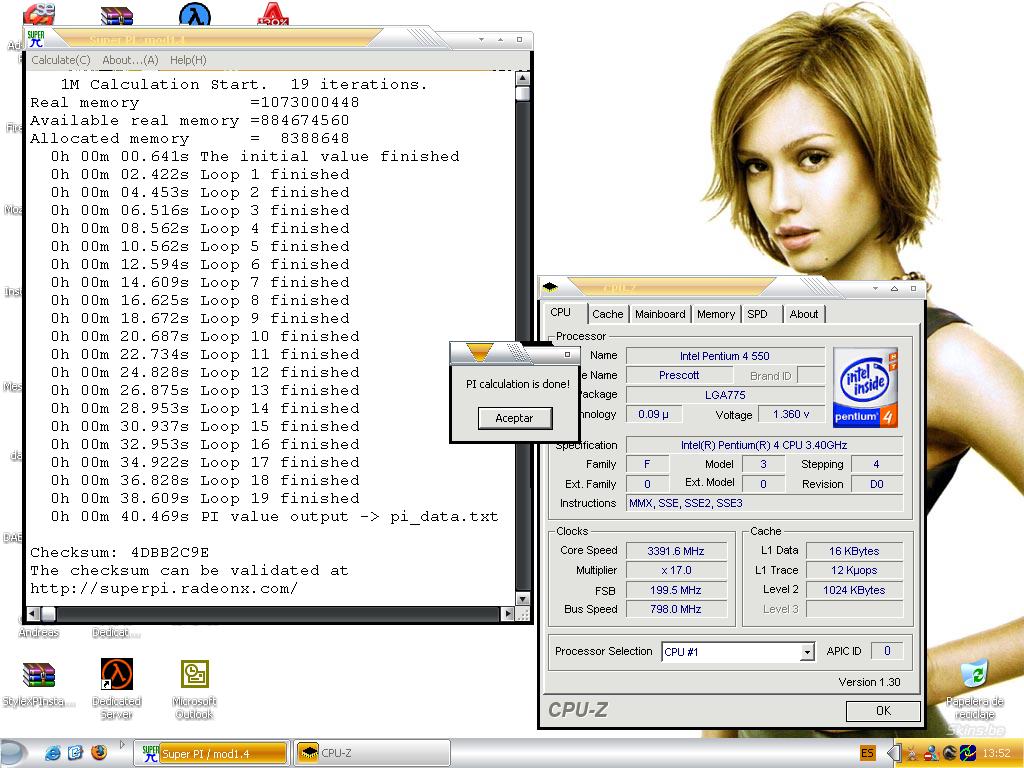Image resolution: width=1024 pixels, height=768 pixels.
Task: Click the Voltage 1.360 v field
Action: point(791,415)
